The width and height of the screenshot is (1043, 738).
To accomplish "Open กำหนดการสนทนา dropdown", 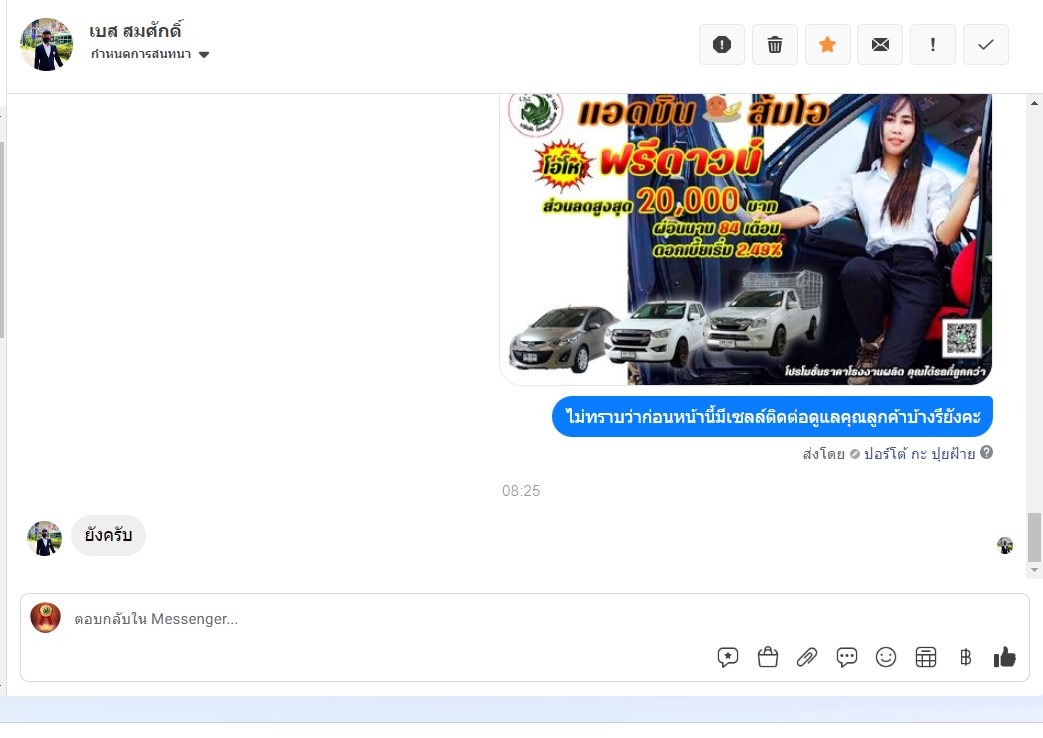I will pos(150,54).
